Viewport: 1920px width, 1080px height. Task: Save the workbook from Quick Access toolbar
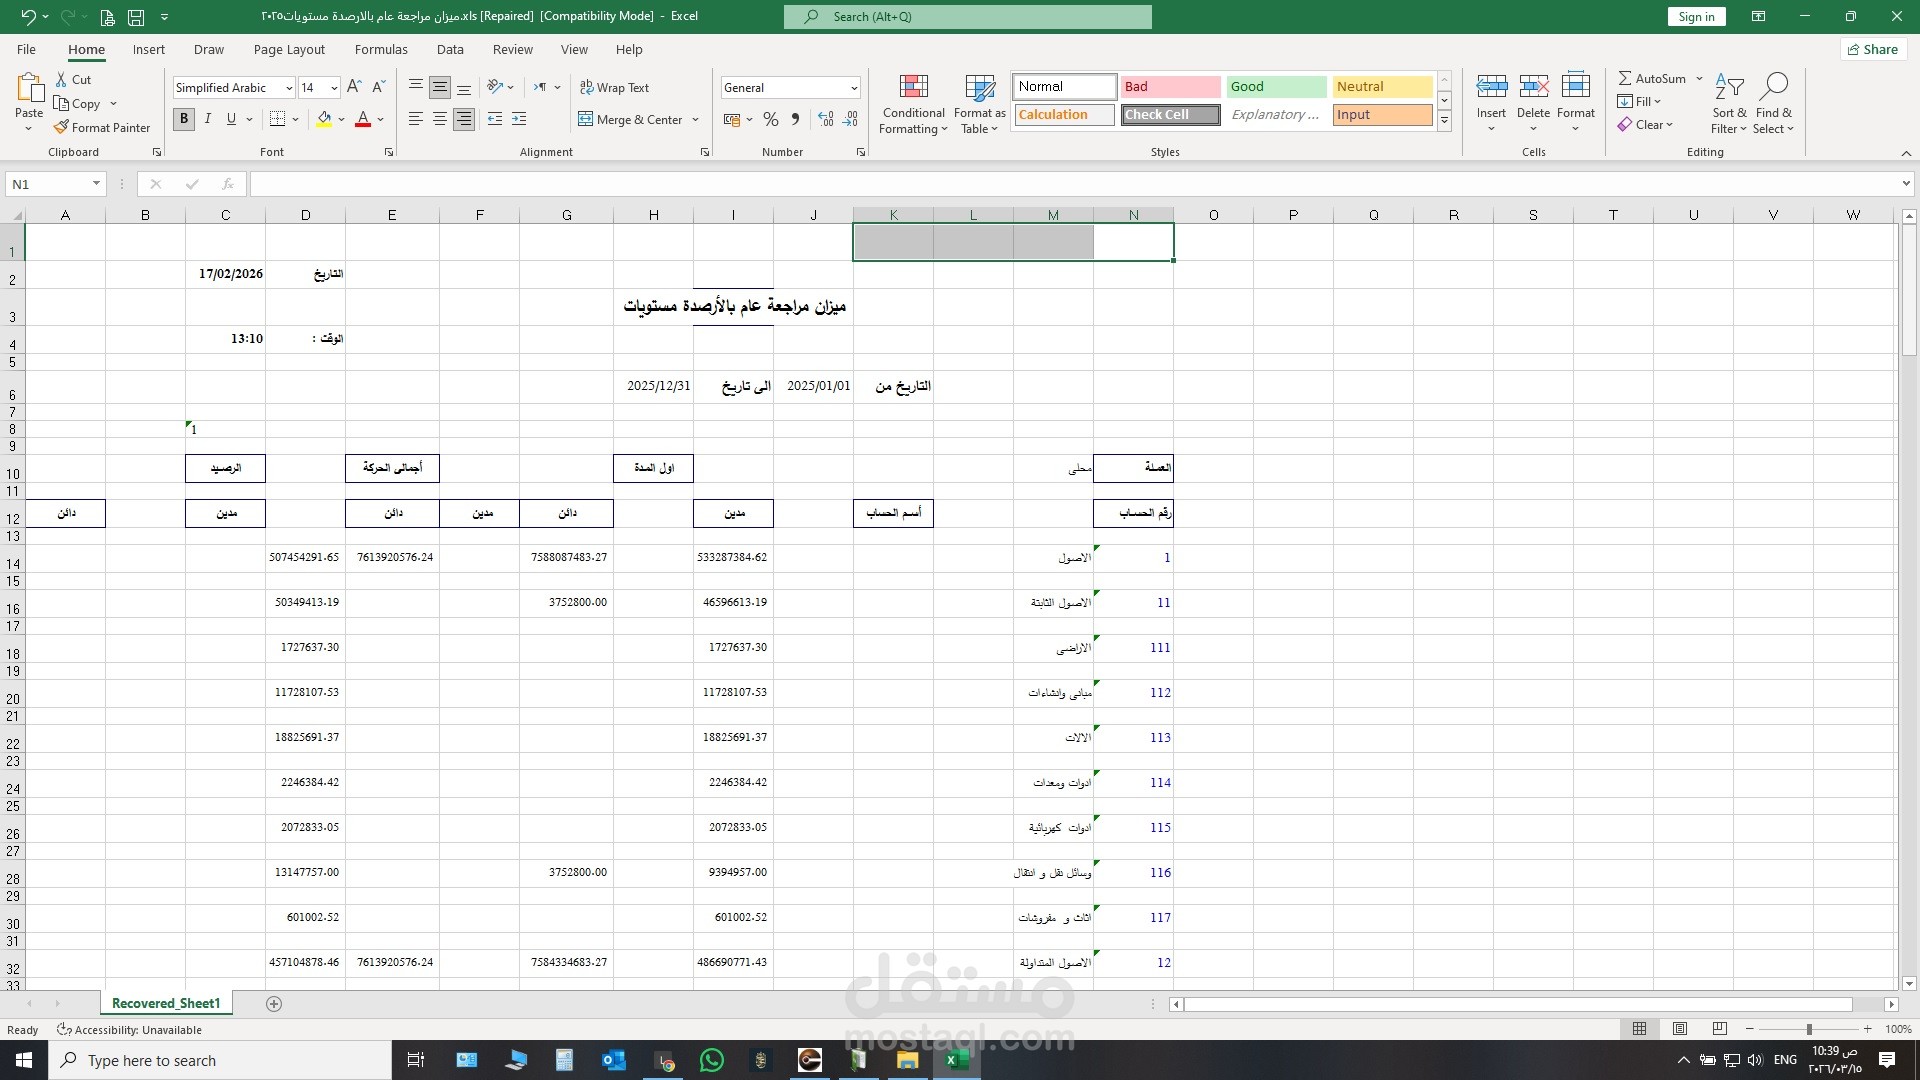click(x=136, y=17)
